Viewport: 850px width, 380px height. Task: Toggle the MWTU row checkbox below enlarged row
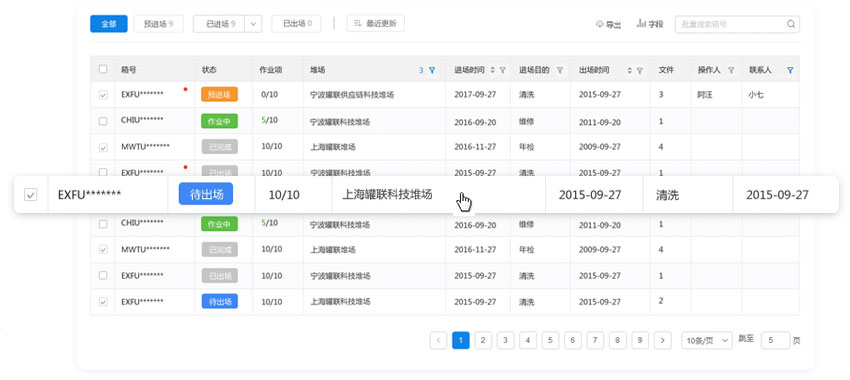103,250
